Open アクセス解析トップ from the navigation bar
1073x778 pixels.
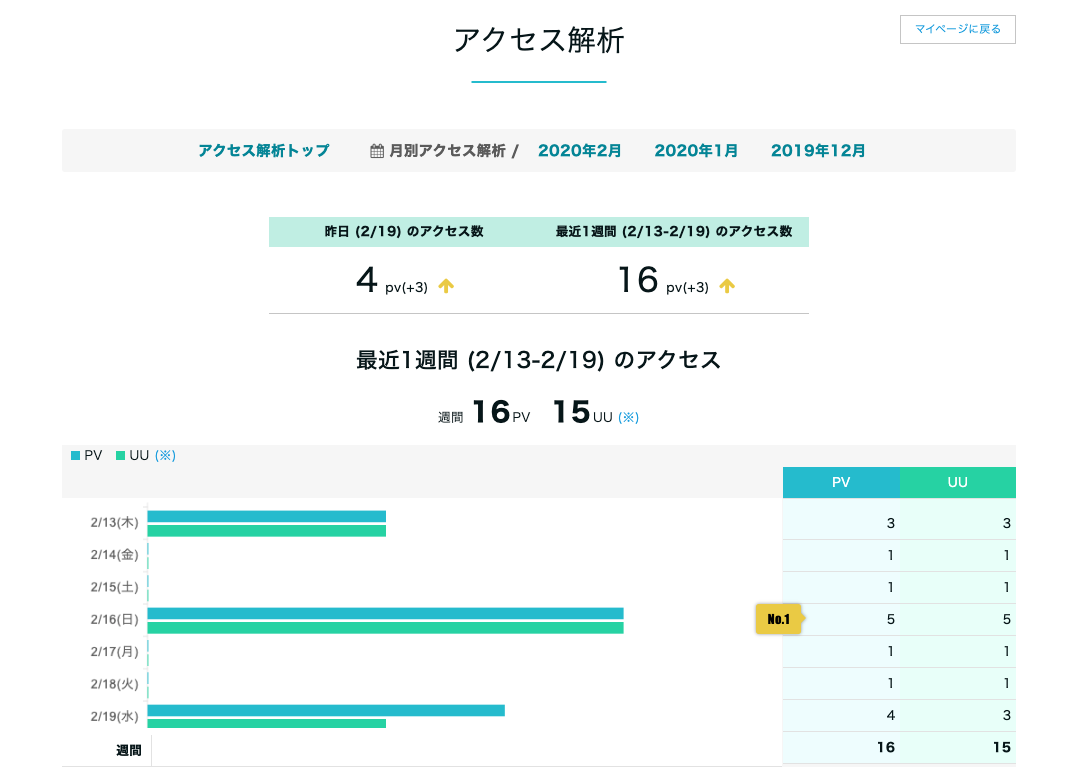click(264, 150)
